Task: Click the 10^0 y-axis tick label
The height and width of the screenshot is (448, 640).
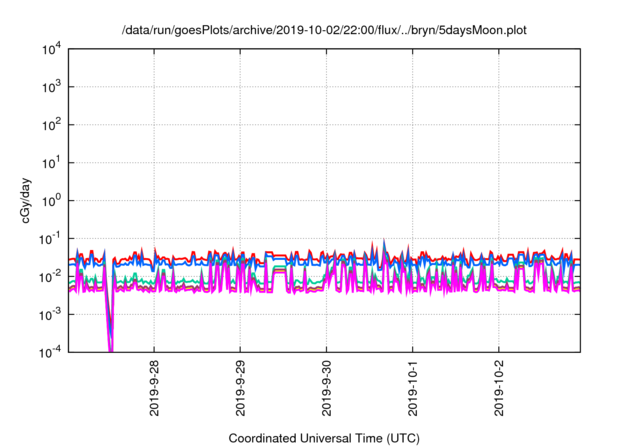Action: (x=52, y=201)
